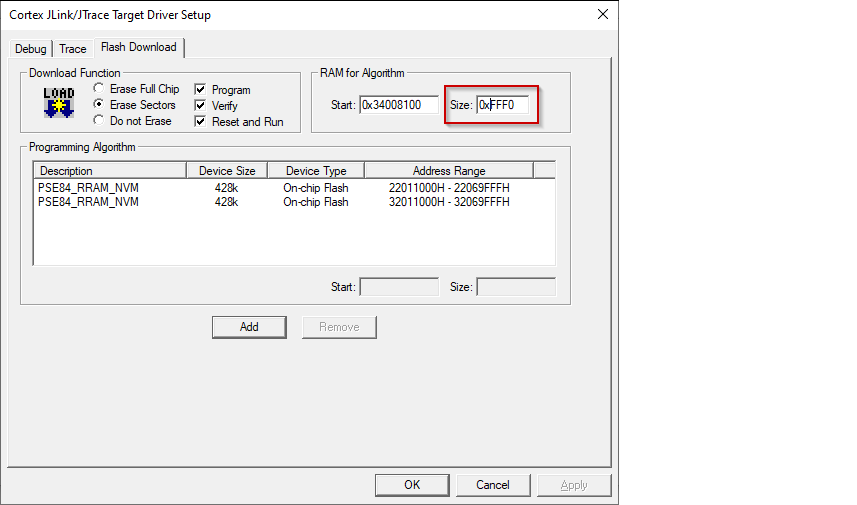Click the Address Range column header
The width and height of the screenshot is (857, 505).
click(448, 171)
